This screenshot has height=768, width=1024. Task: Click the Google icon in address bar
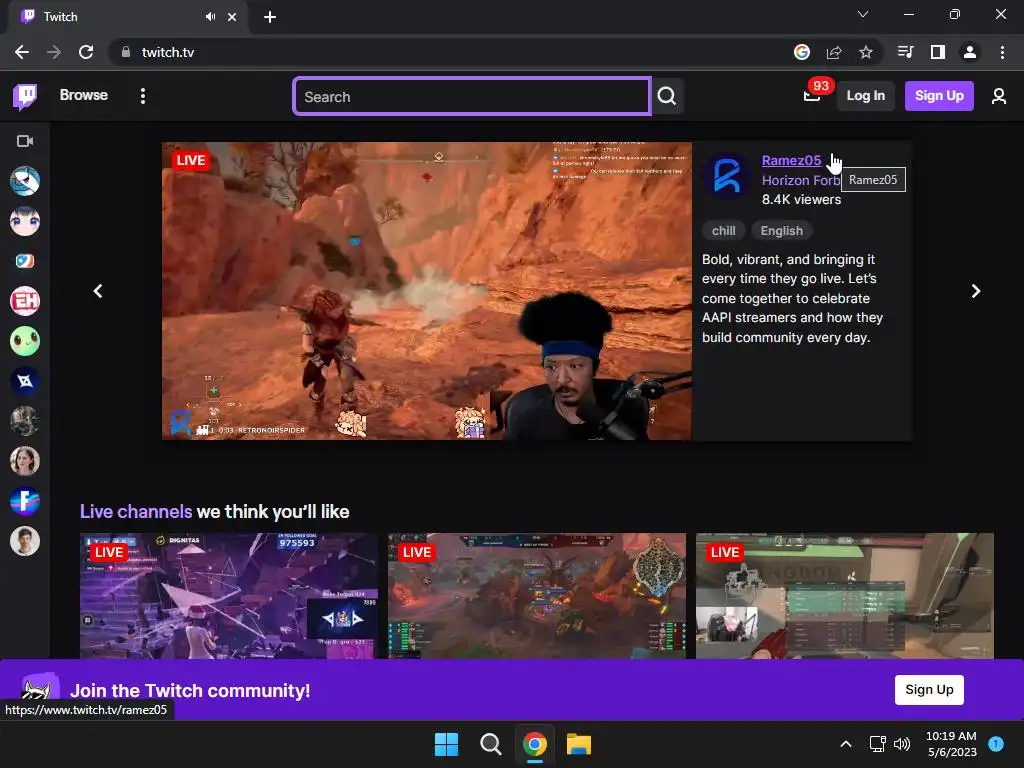801,52
